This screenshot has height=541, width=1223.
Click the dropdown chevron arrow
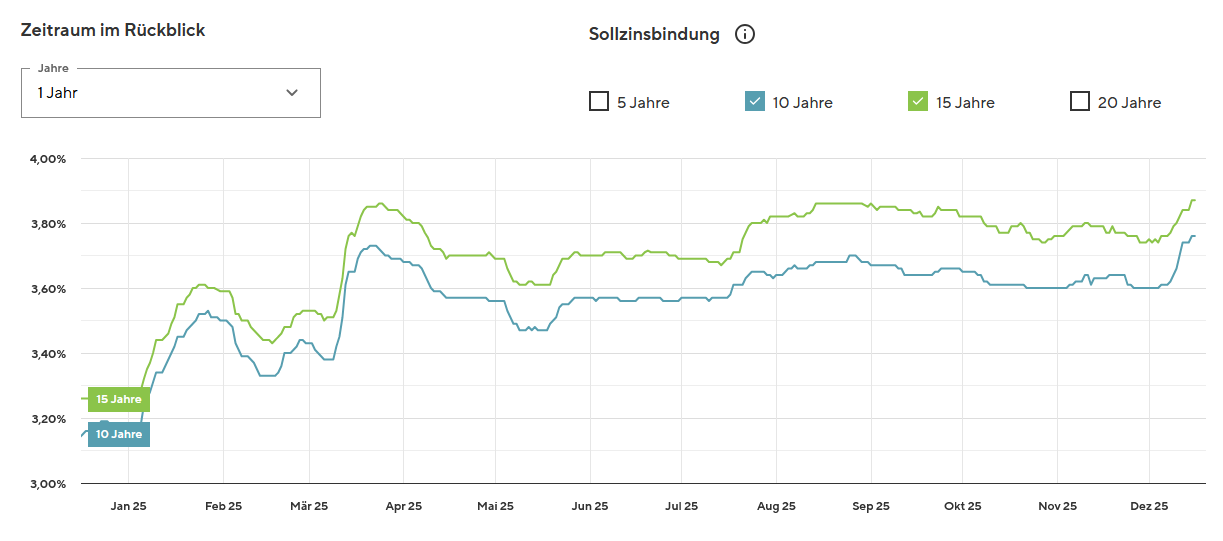click(292, 93)
